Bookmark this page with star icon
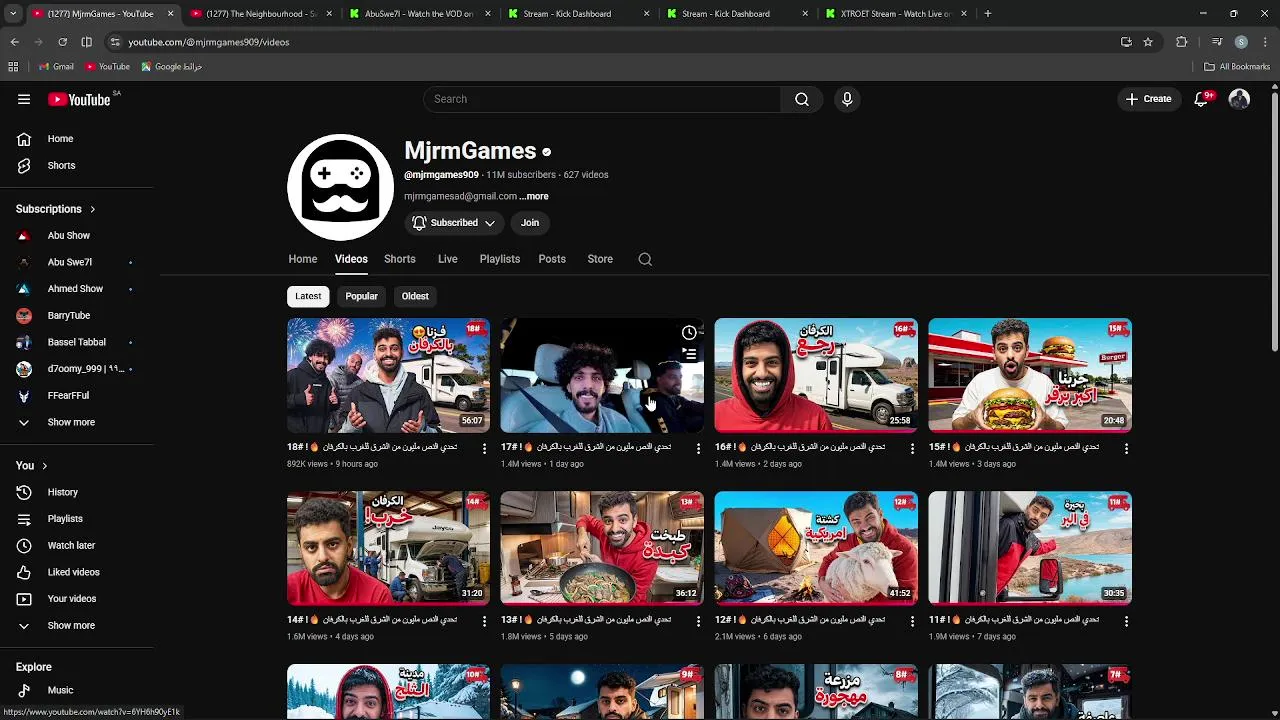Viewport: 1280px width, 720px height. [x=1148, y=42]
